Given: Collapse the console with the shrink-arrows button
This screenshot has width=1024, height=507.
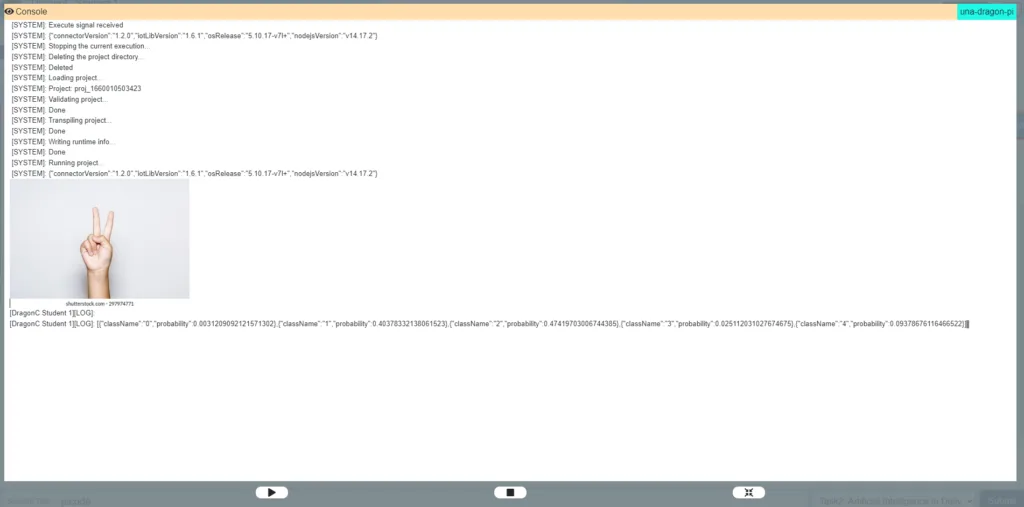Looking at the screenshot, I should [x=748, y=493].
